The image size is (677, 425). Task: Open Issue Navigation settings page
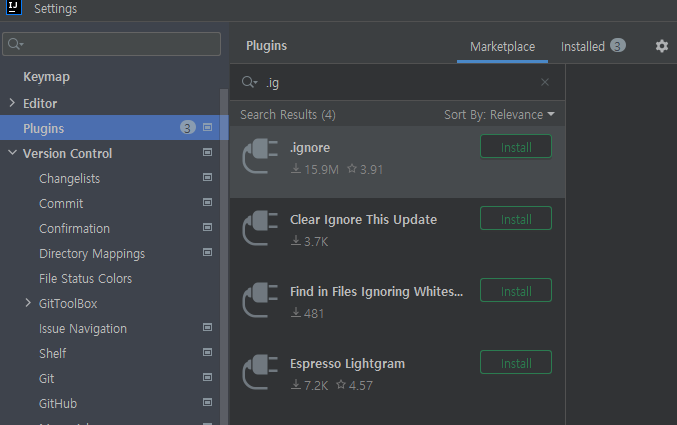coord(82,329)
